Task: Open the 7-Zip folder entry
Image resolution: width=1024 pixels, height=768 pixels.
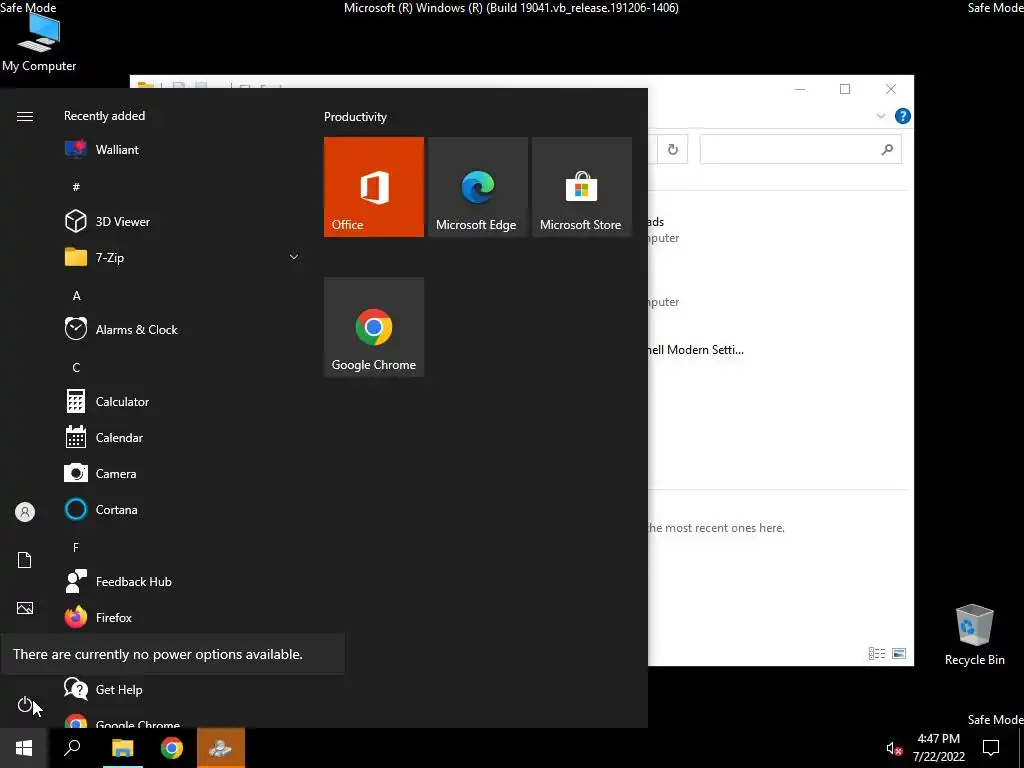Action: [183, 257]
